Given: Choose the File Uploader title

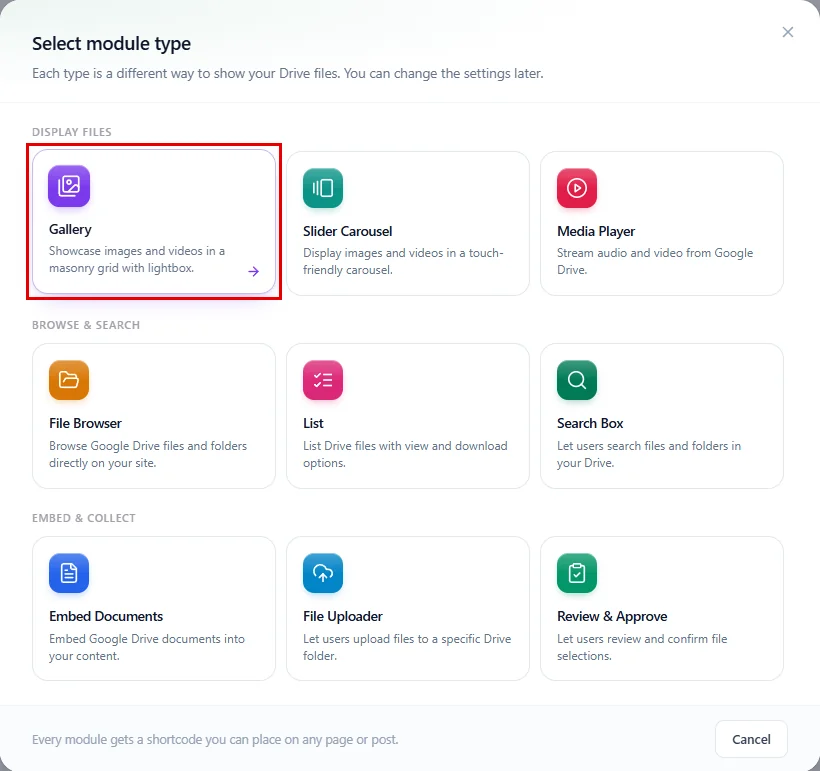Looking at the screenshot, I should pyautogui.click(x=343, y=616).
